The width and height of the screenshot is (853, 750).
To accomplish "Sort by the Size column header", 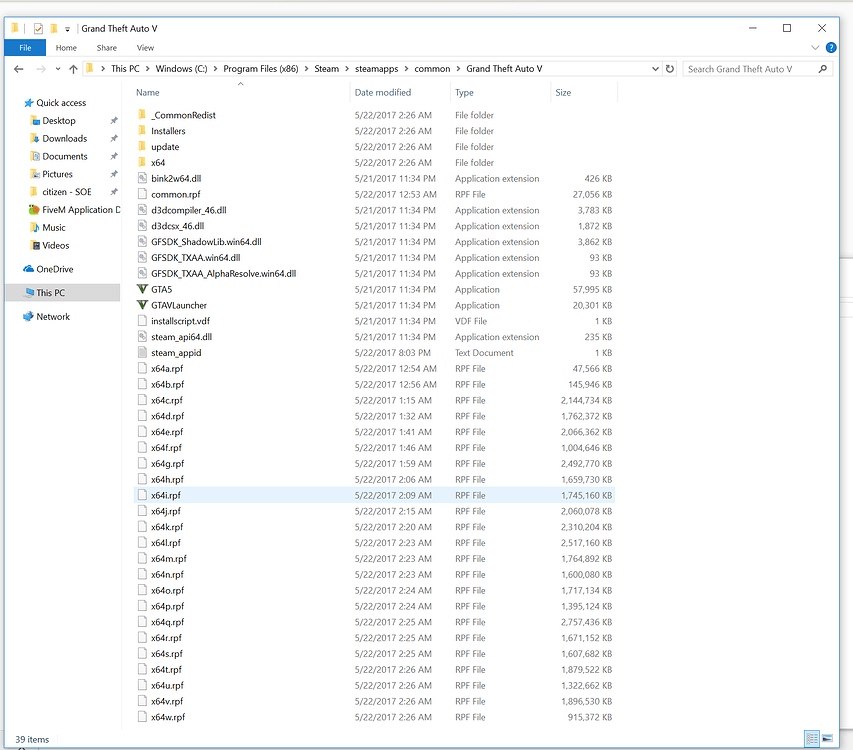I will [563, 92].
